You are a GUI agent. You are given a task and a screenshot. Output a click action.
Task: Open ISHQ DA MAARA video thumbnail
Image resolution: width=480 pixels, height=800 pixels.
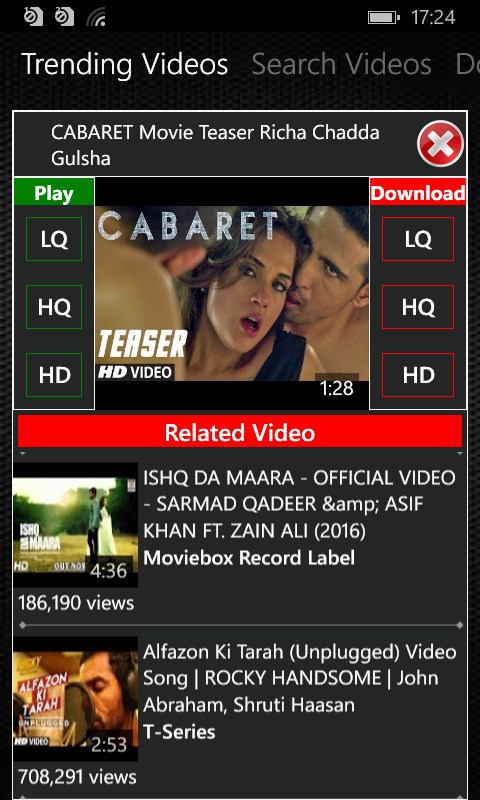click(75, 525)
